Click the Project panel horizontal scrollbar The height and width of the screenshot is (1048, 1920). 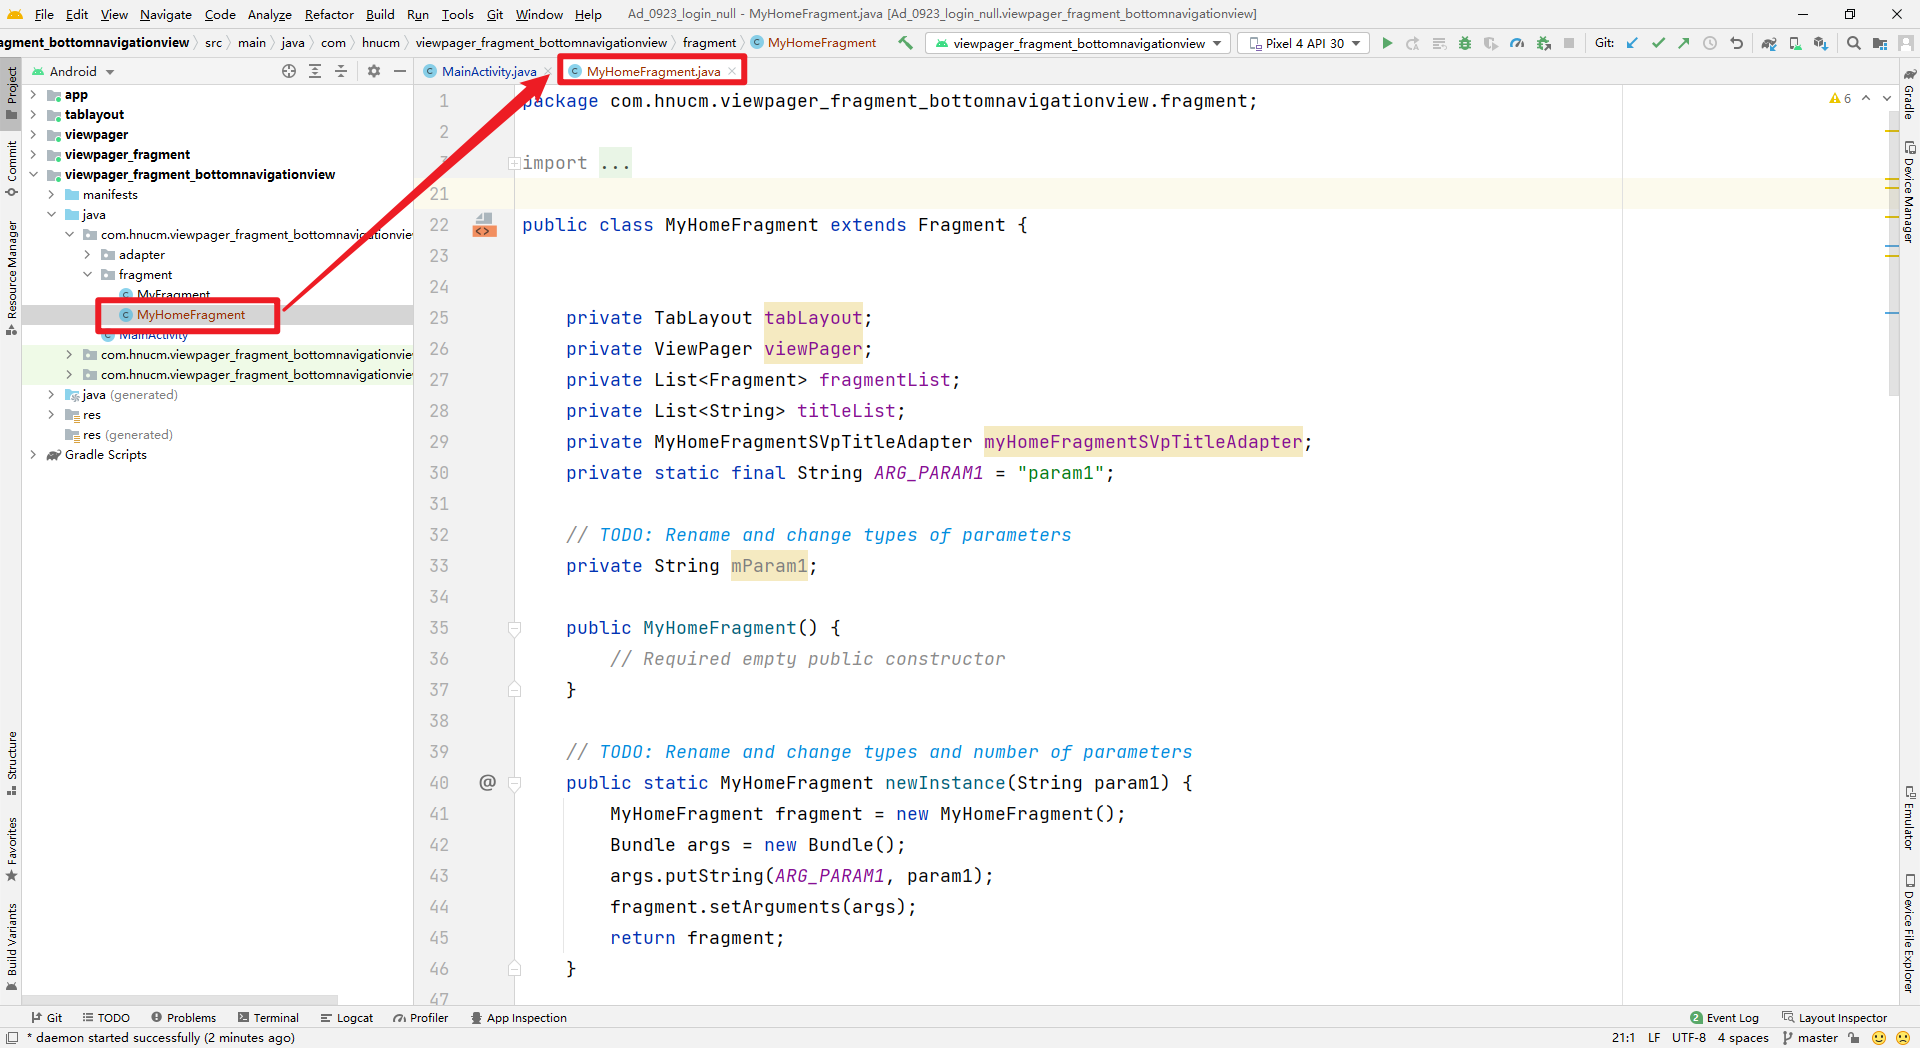coord(180,999)
